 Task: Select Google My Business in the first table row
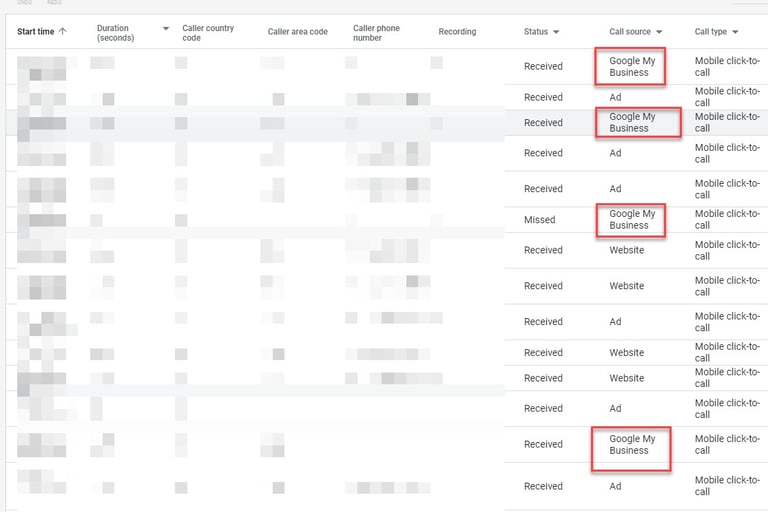(632, 67)
